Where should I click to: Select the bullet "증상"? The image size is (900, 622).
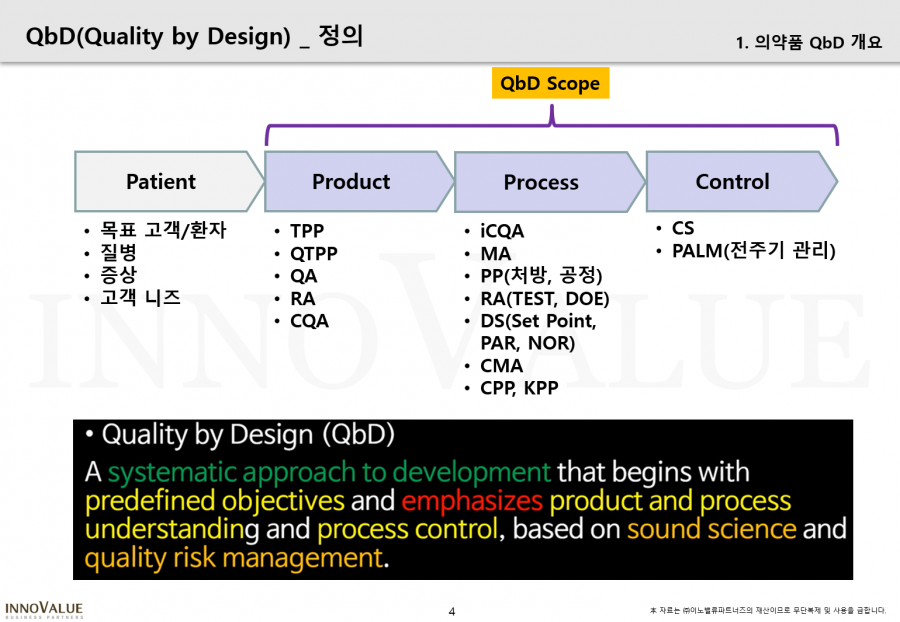pos(118,275)
